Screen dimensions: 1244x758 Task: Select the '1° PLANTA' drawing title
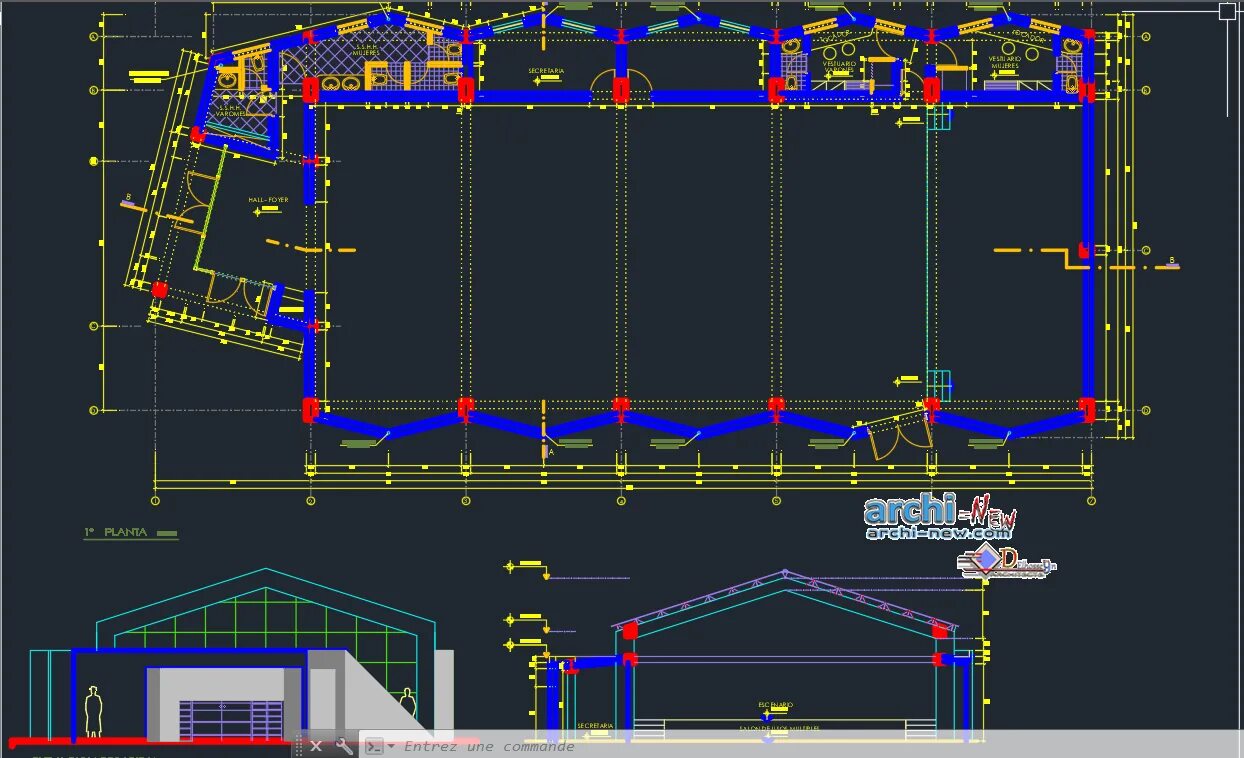tap(115, 532)
